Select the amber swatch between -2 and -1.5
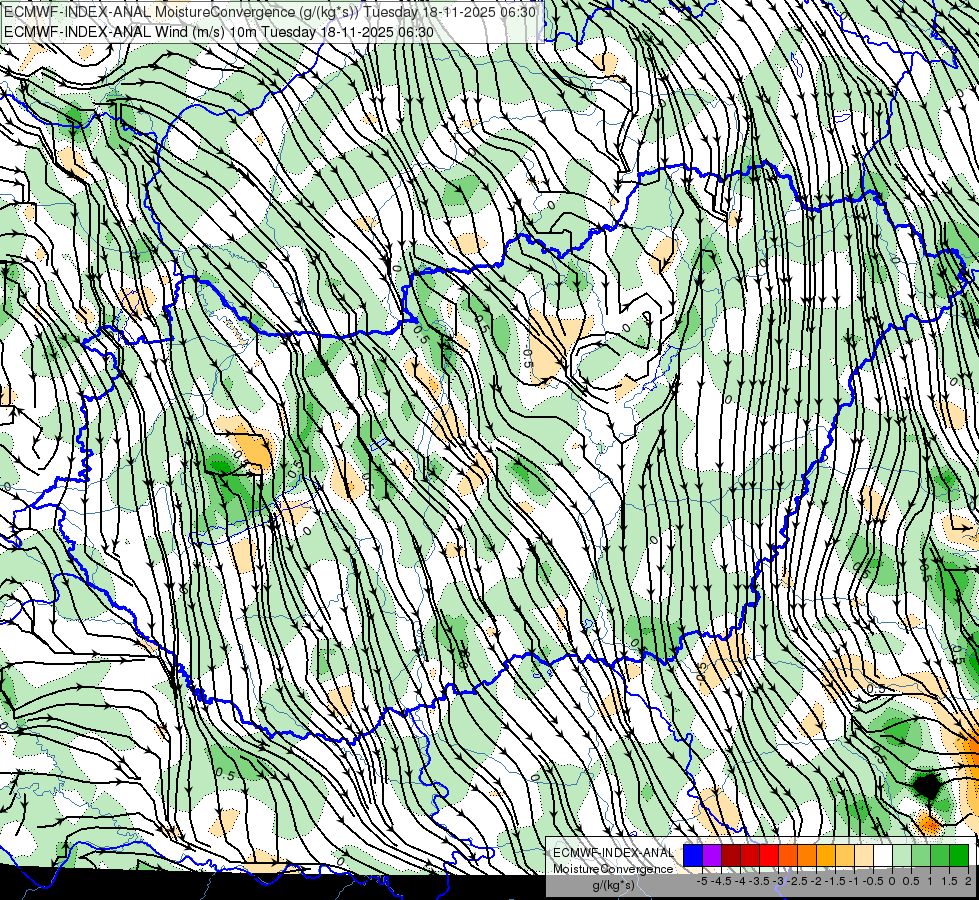This screenshot has width=979, height=900. coord(826,855)
